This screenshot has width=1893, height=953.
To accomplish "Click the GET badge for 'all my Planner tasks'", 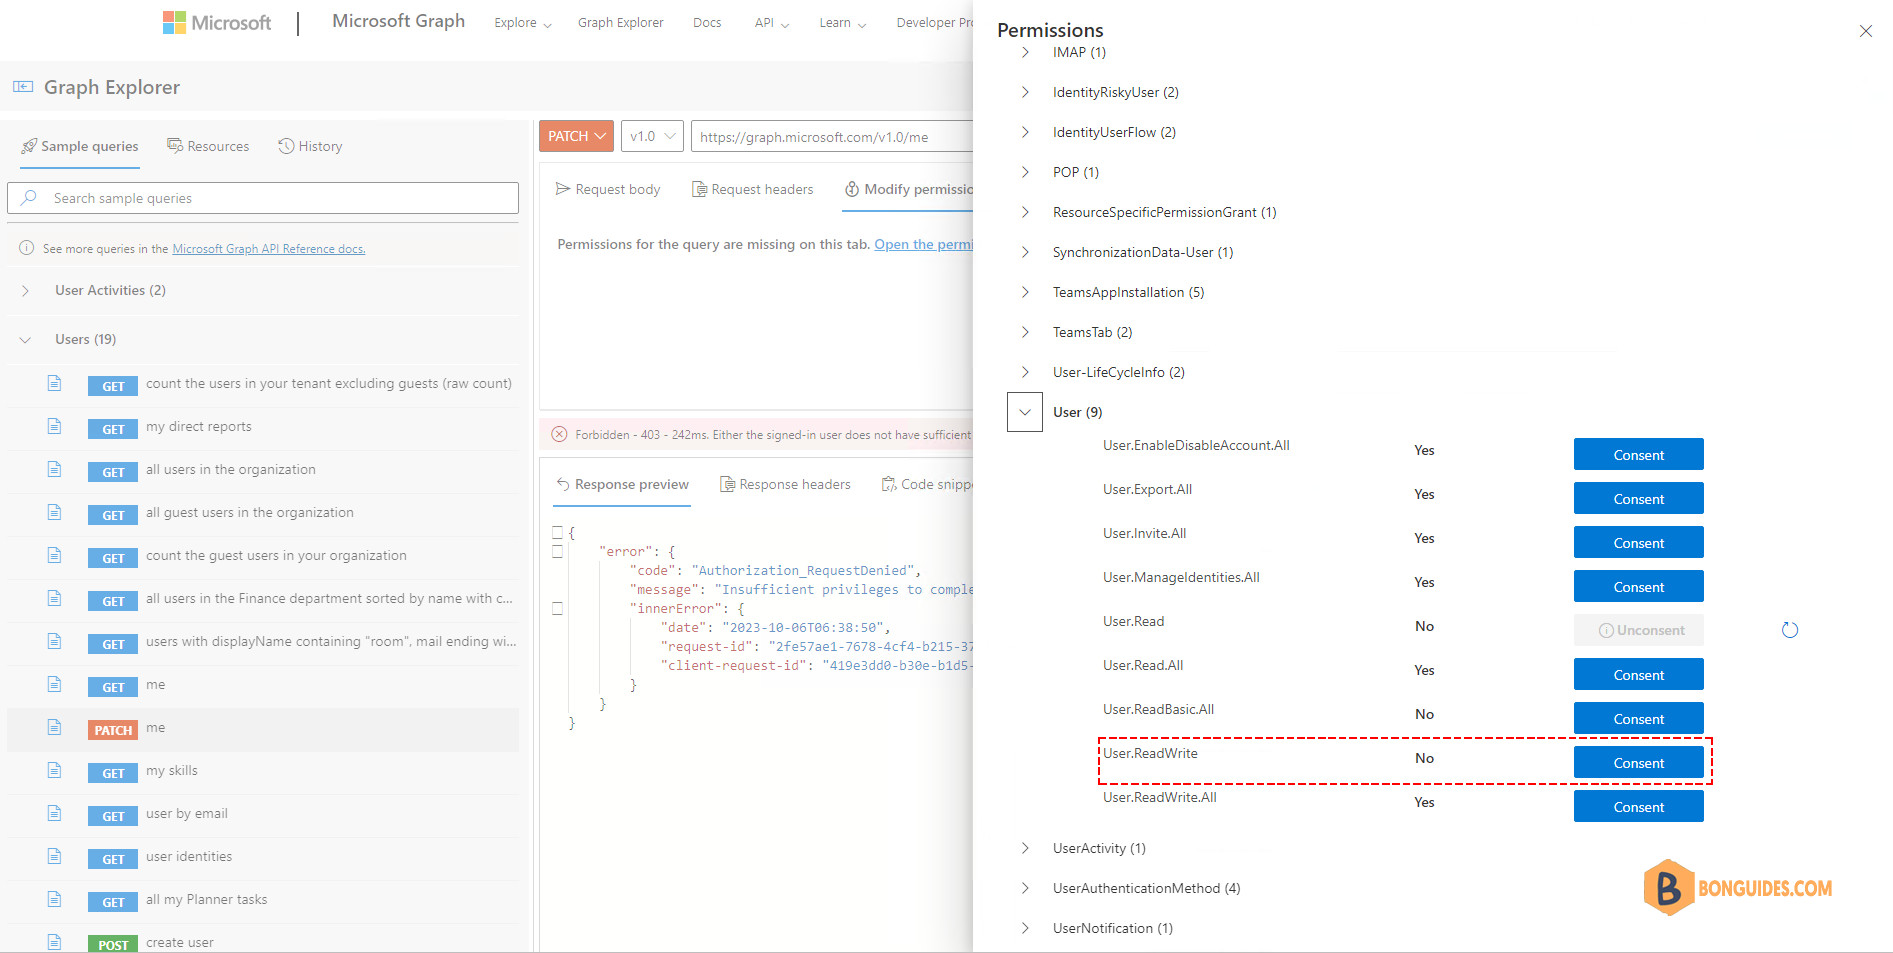I will (x=113, y=902).
